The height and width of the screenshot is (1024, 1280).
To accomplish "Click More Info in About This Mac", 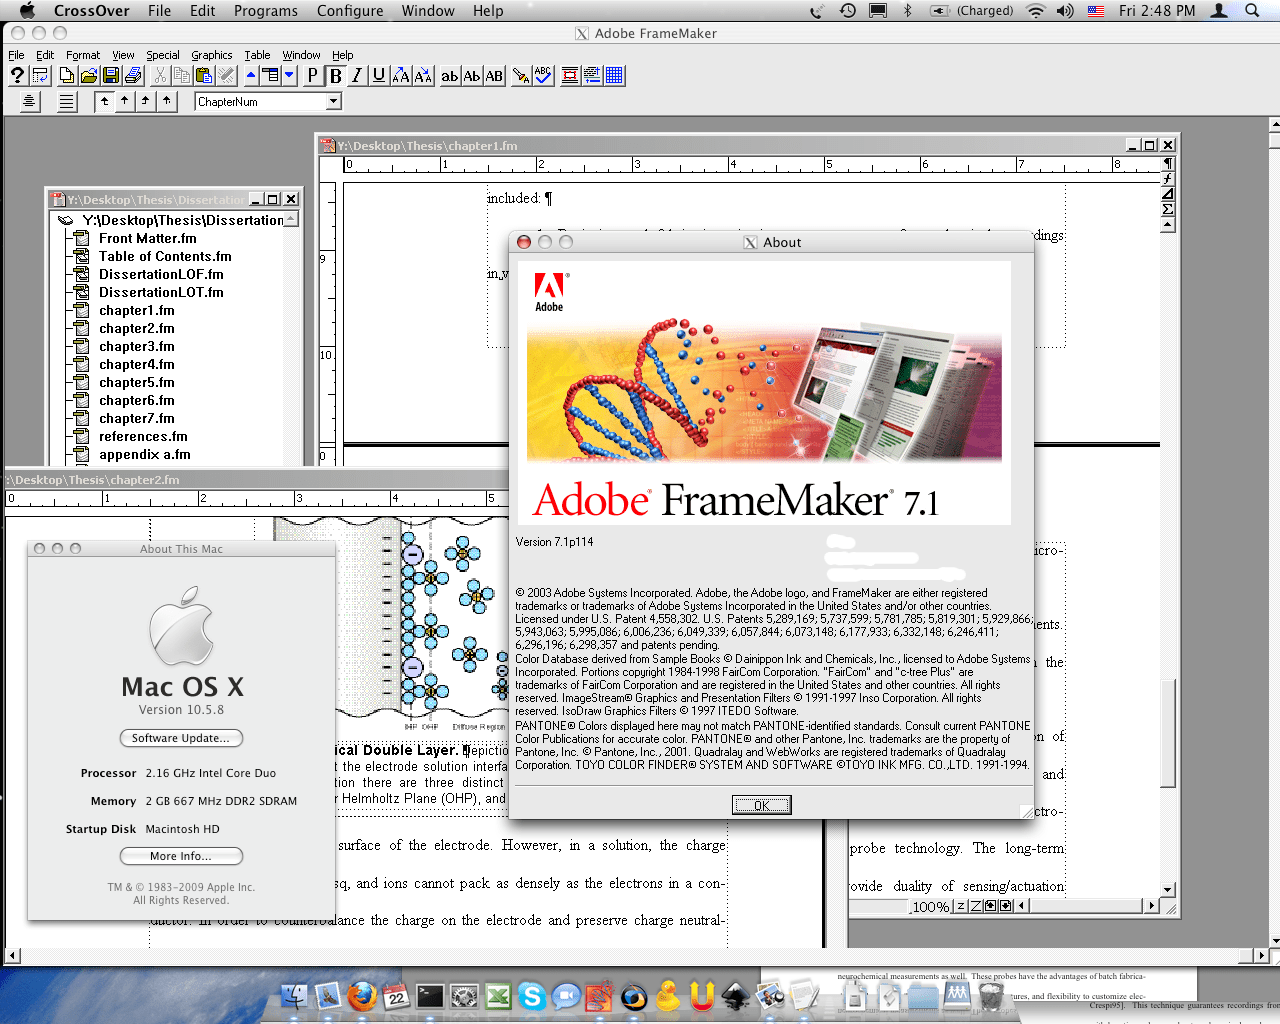I will click(x=181, y=856).
